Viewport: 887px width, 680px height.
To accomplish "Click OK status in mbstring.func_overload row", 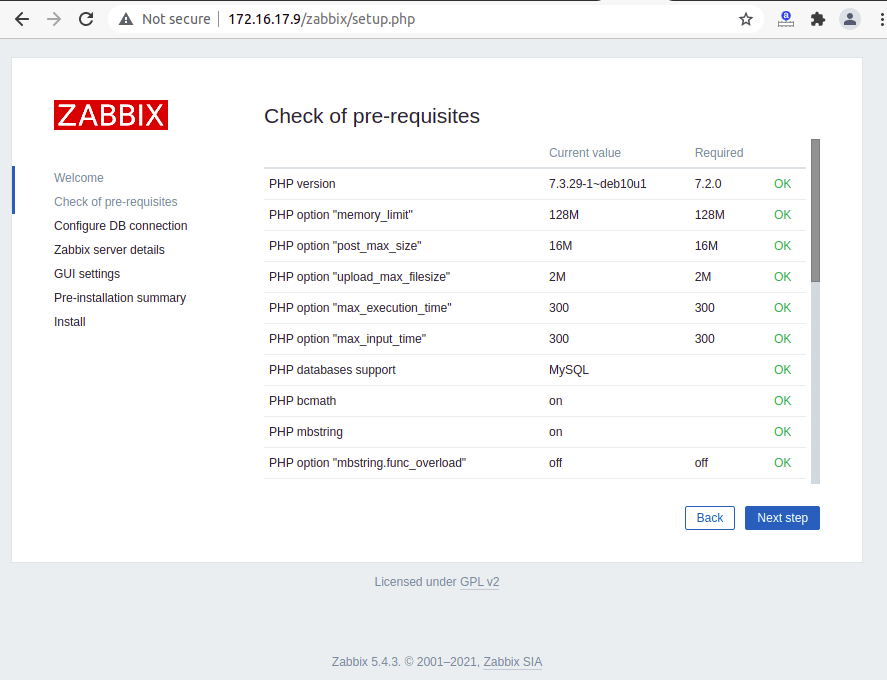I will pyautogui.click(x=782, y=463).
